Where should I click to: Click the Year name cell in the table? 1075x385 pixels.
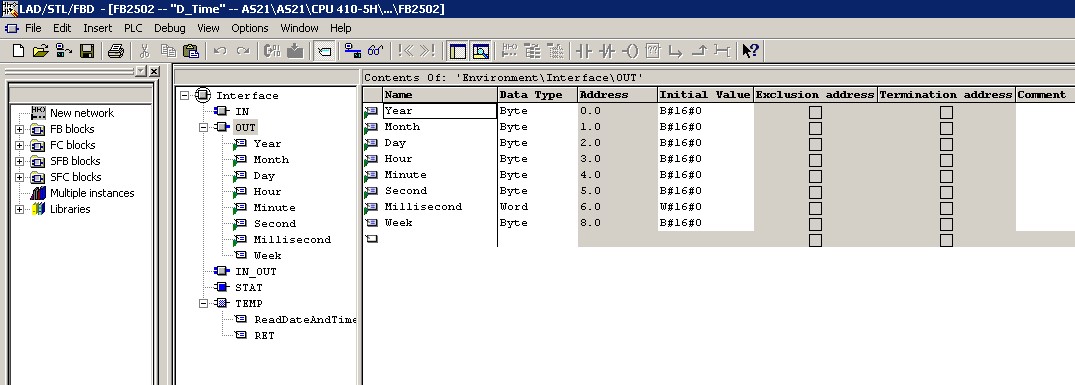(x=439, y=111)
